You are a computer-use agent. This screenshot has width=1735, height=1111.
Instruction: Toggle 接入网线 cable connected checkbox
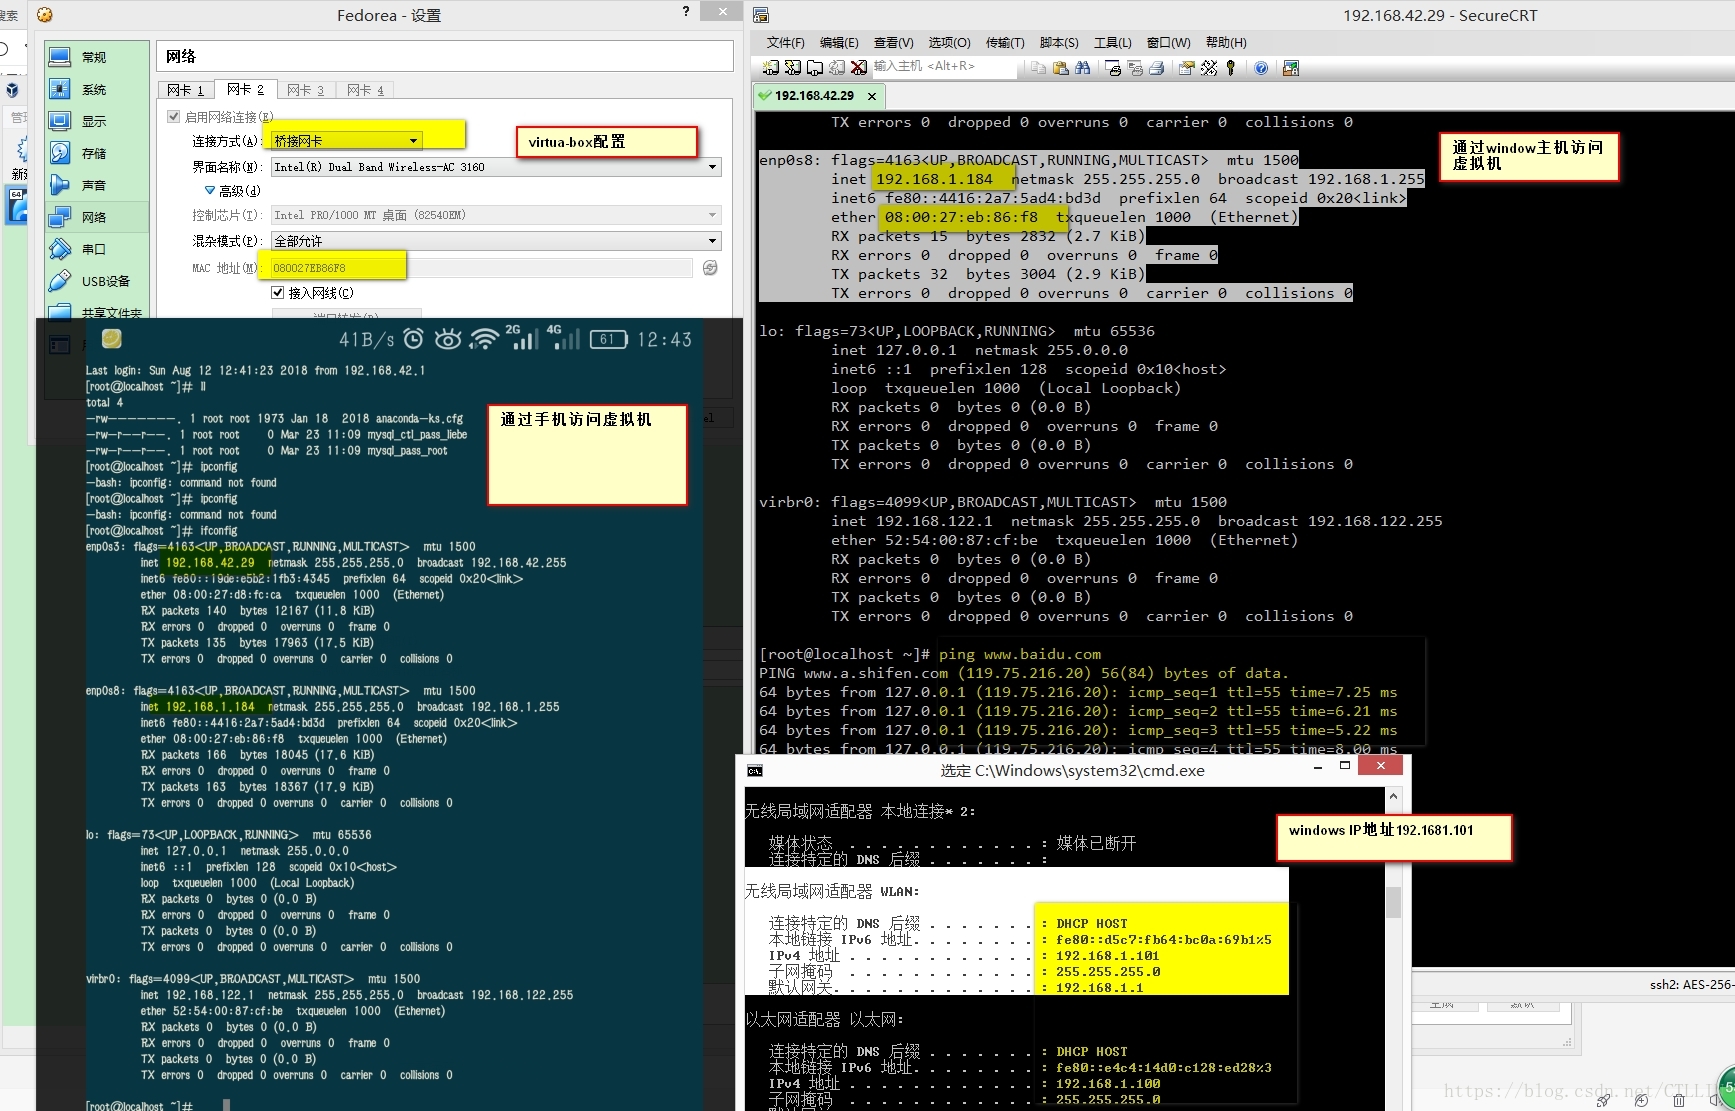pos(278,293)
